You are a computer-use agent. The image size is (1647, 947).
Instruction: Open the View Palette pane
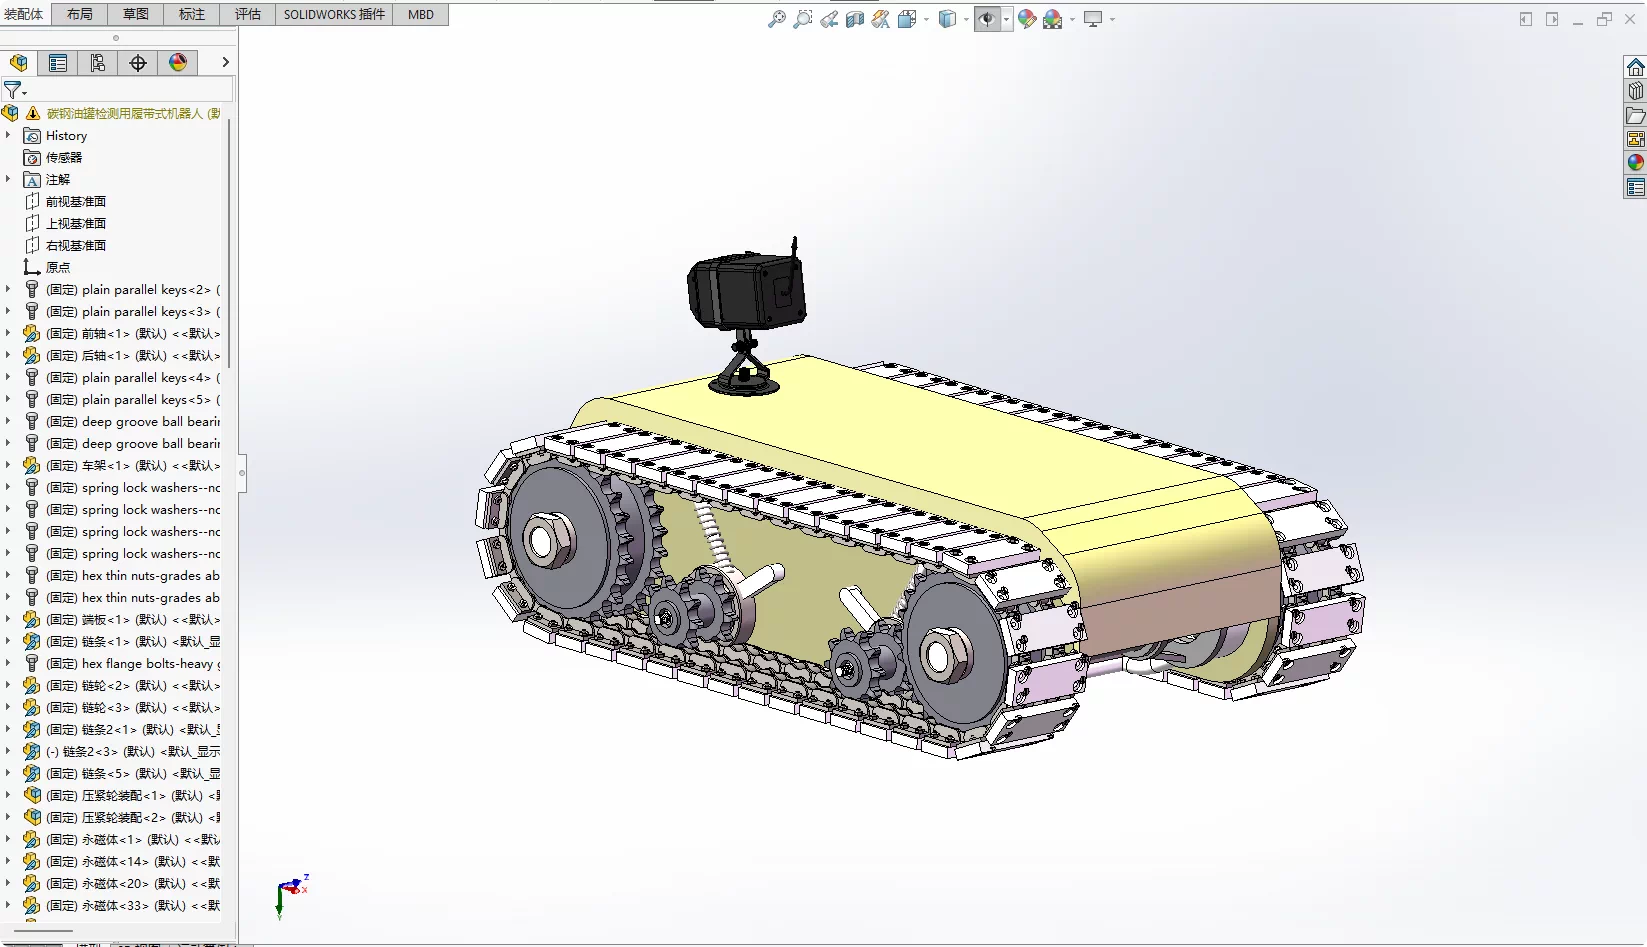click(1635, 139)
